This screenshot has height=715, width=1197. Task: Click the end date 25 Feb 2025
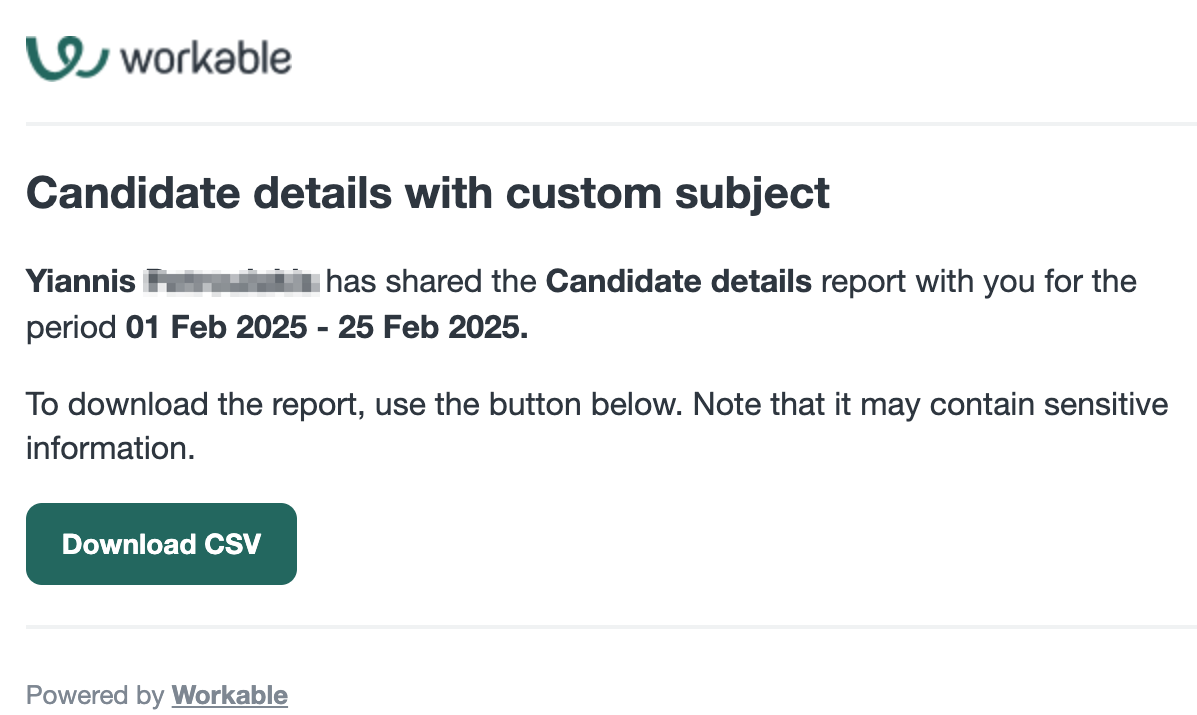tap(433, 327)
